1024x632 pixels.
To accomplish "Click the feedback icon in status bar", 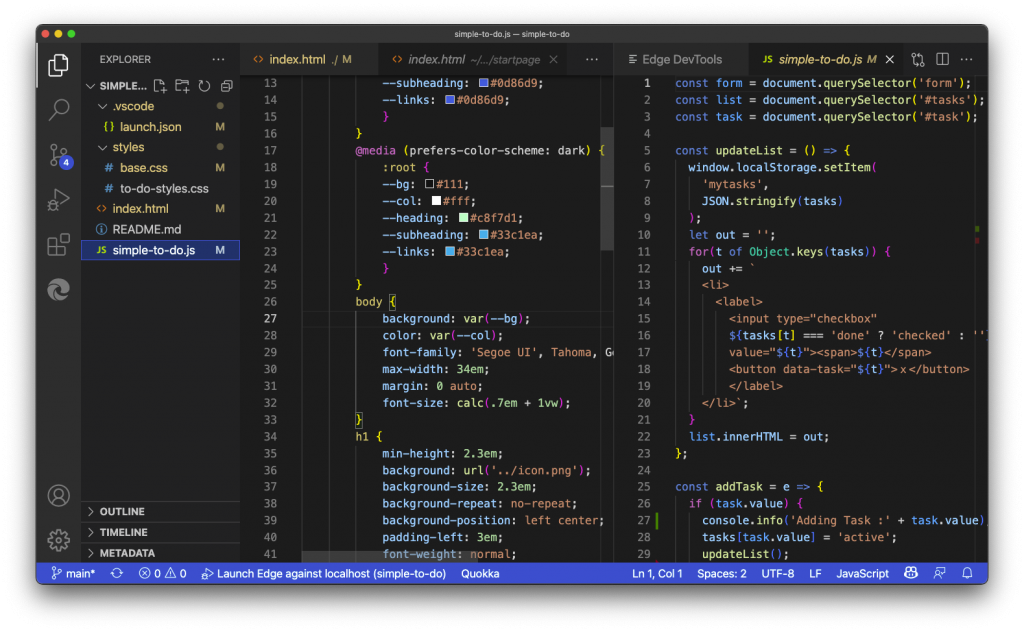I will click(x=940, y=573).
